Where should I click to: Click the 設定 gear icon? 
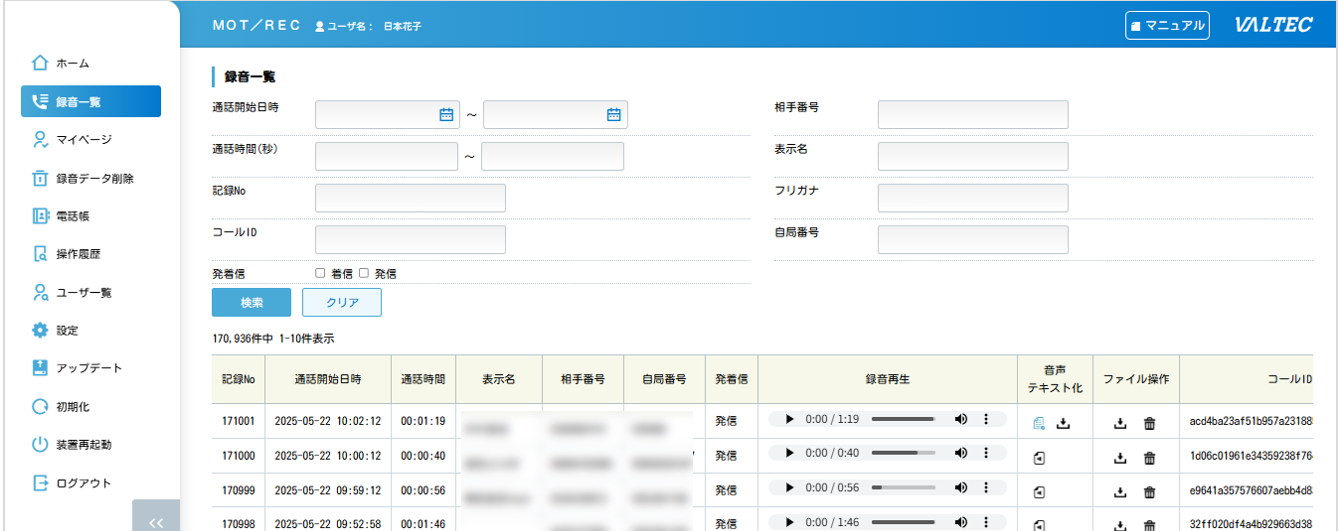tap(40, 330)
